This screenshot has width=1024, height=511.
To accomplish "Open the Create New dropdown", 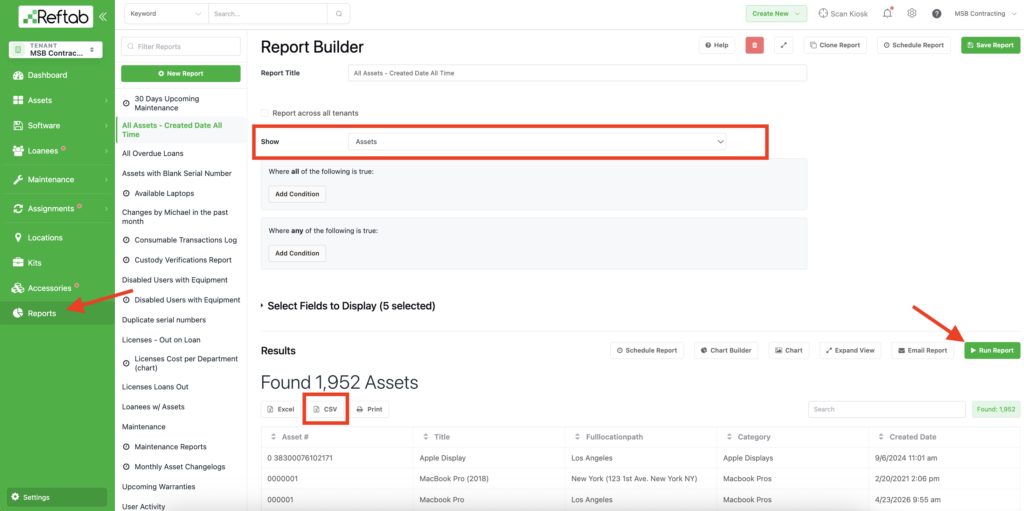I will pos(776,13).
